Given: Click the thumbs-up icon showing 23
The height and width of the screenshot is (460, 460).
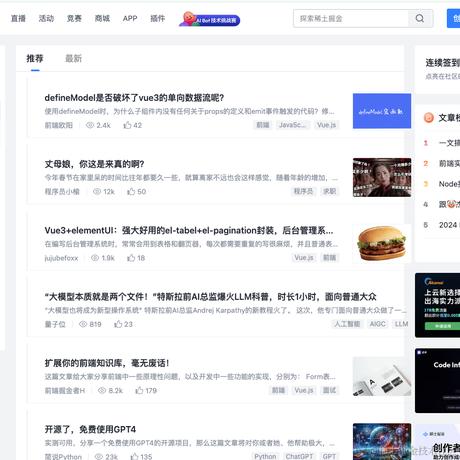Looking at the screenshot, I should (x=118, y=324).
